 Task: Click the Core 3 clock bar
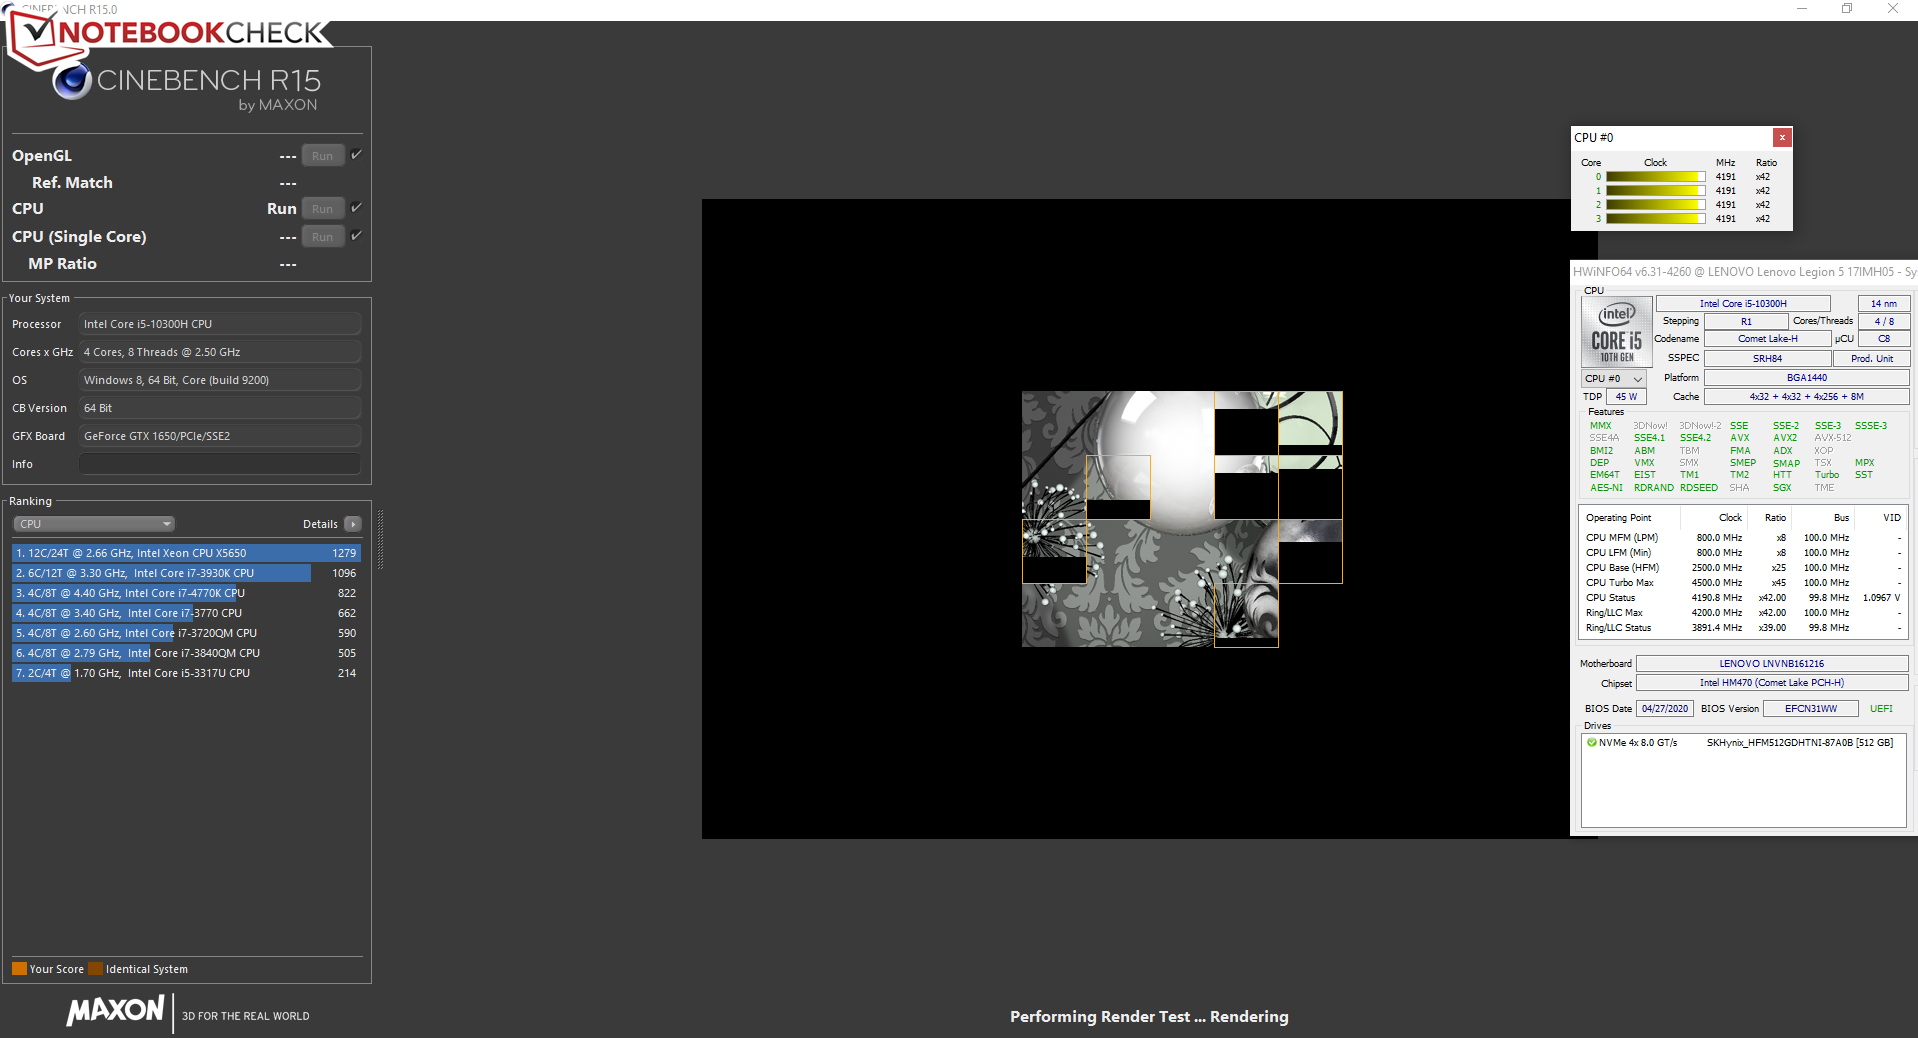1655,219
